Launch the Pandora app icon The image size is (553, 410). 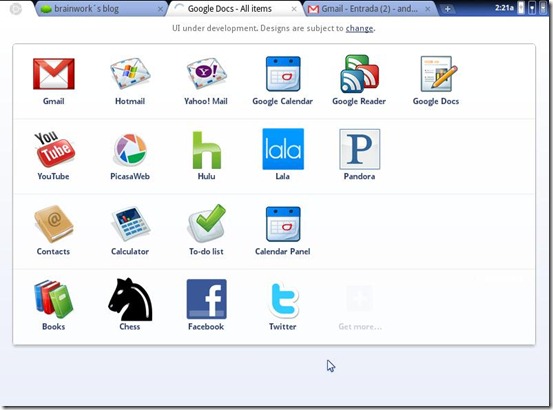pyautogui.click(x=359, y=149)
